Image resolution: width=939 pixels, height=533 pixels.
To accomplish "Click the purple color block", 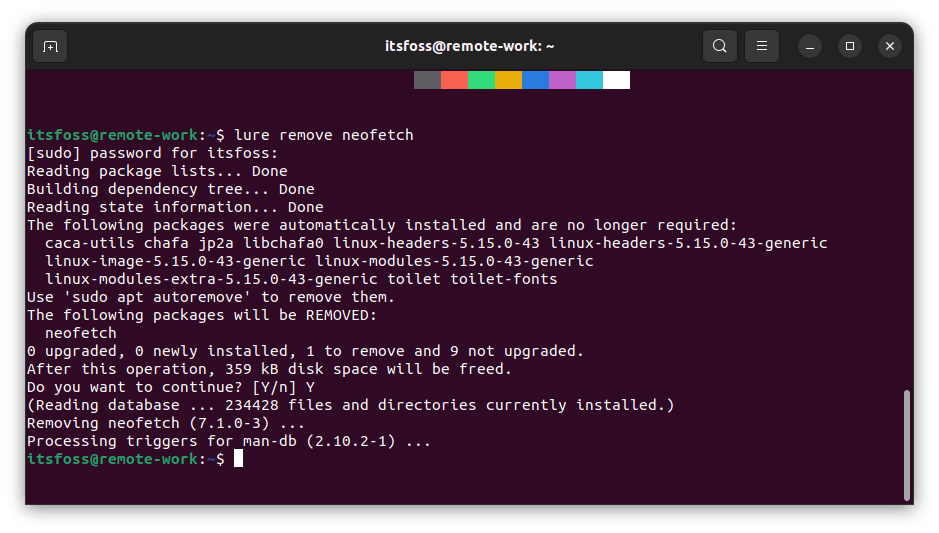I will [562, 80].
